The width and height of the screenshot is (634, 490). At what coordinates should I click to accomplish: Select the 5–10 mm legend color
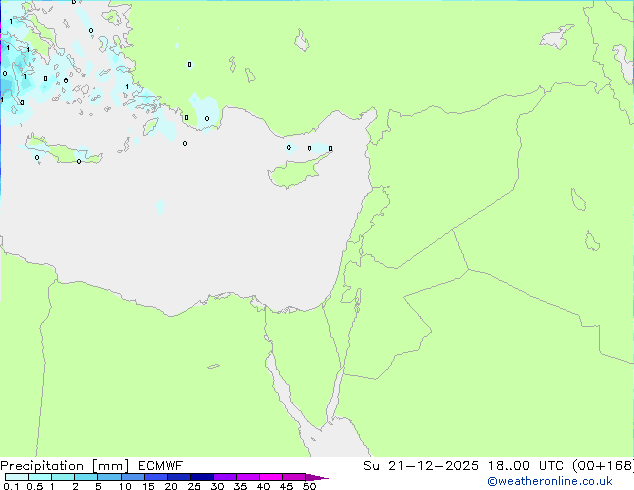(109, 477)
